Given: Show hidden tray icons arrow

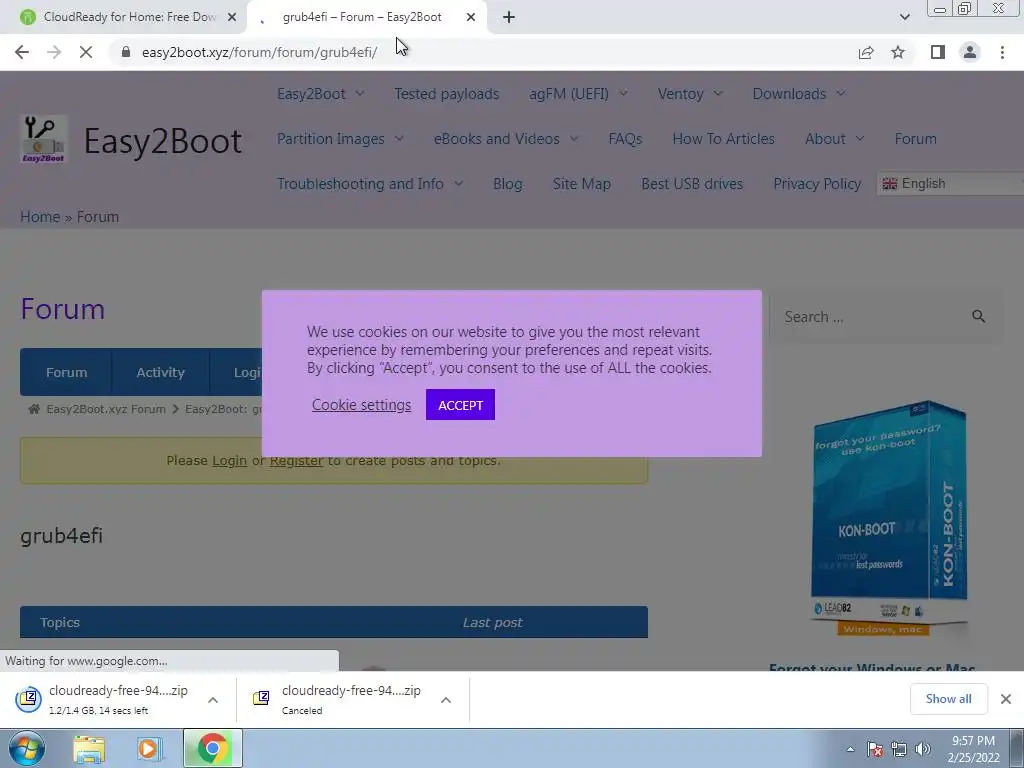Looking at the screenshot, I should [x=850, y=750].
